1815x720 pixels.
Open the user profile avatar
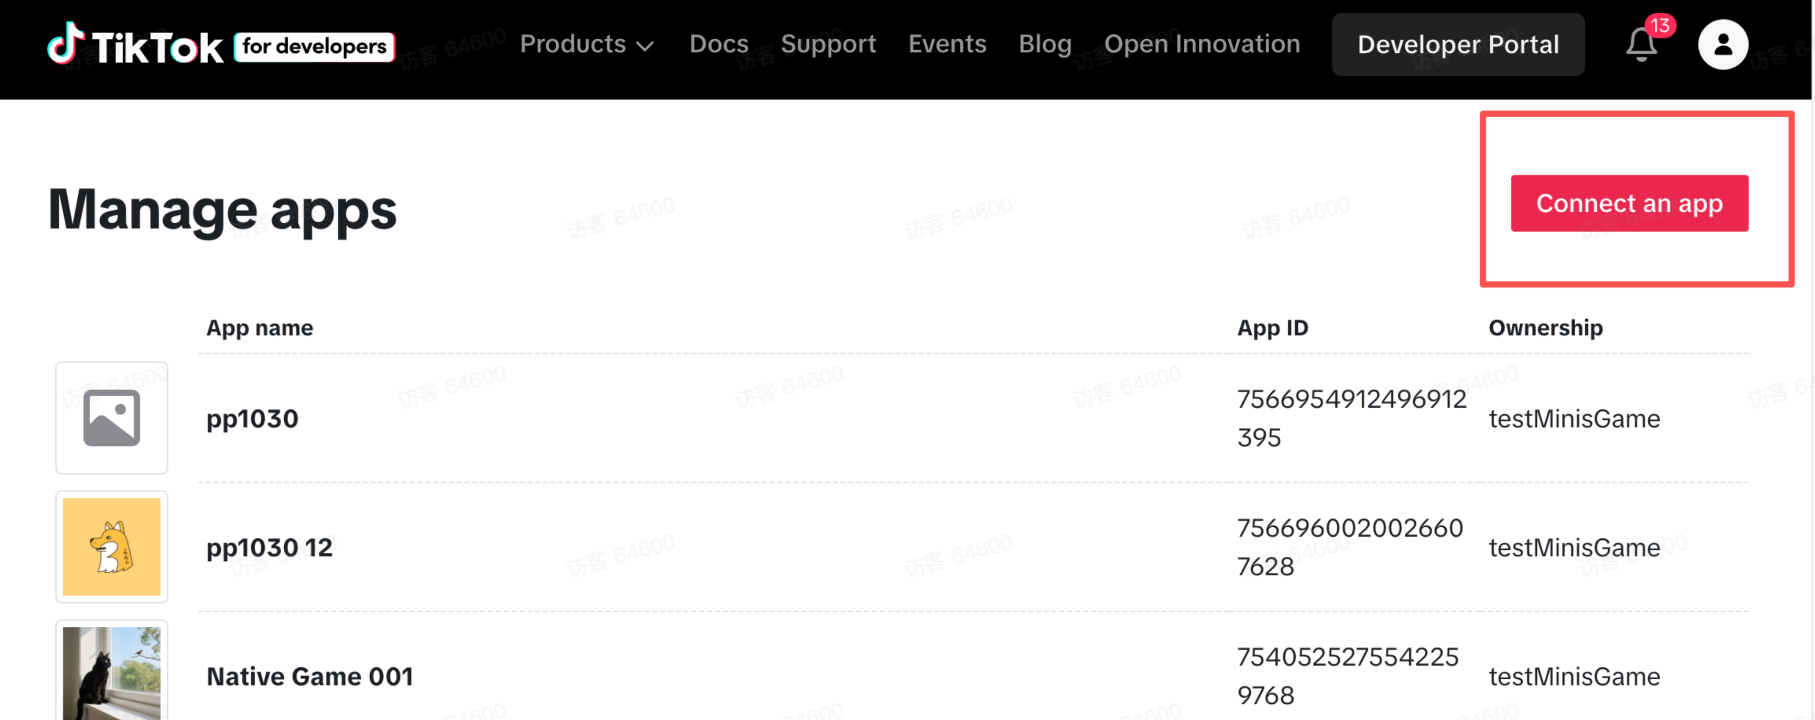pos(1722,45)
